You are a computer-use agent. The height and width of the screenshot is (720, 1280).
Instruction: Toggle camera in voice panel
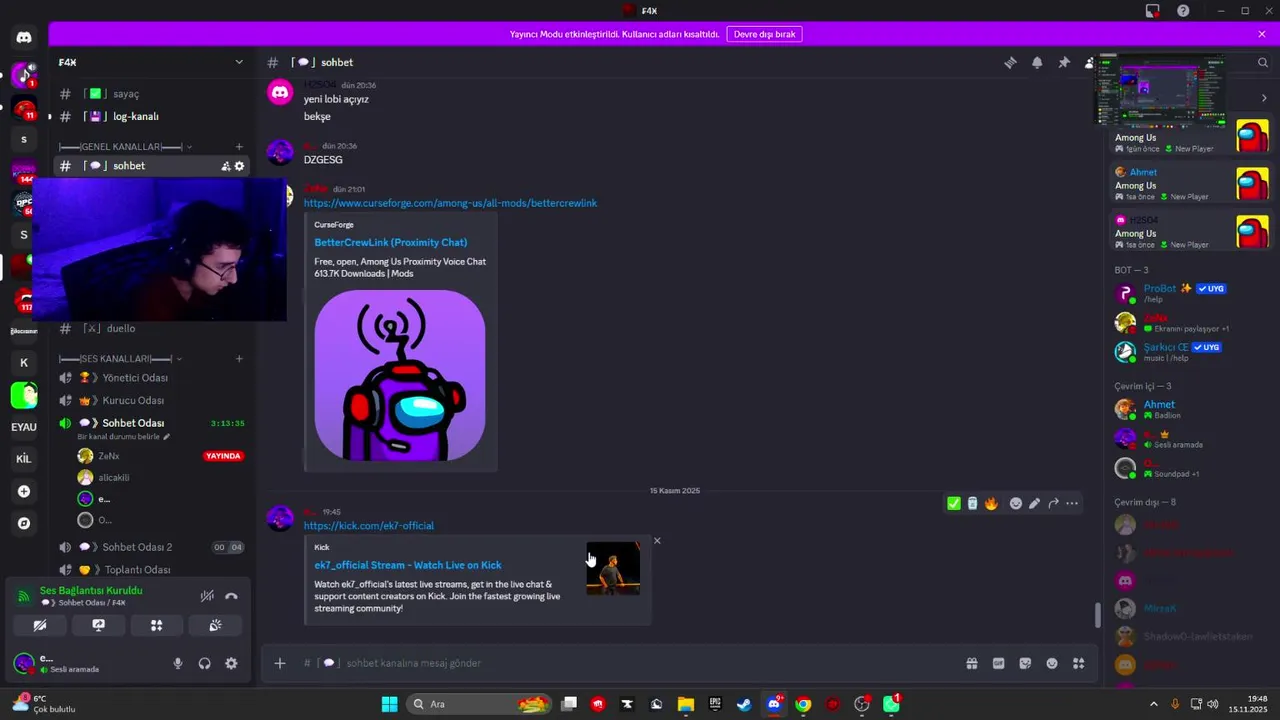(40, 625)
